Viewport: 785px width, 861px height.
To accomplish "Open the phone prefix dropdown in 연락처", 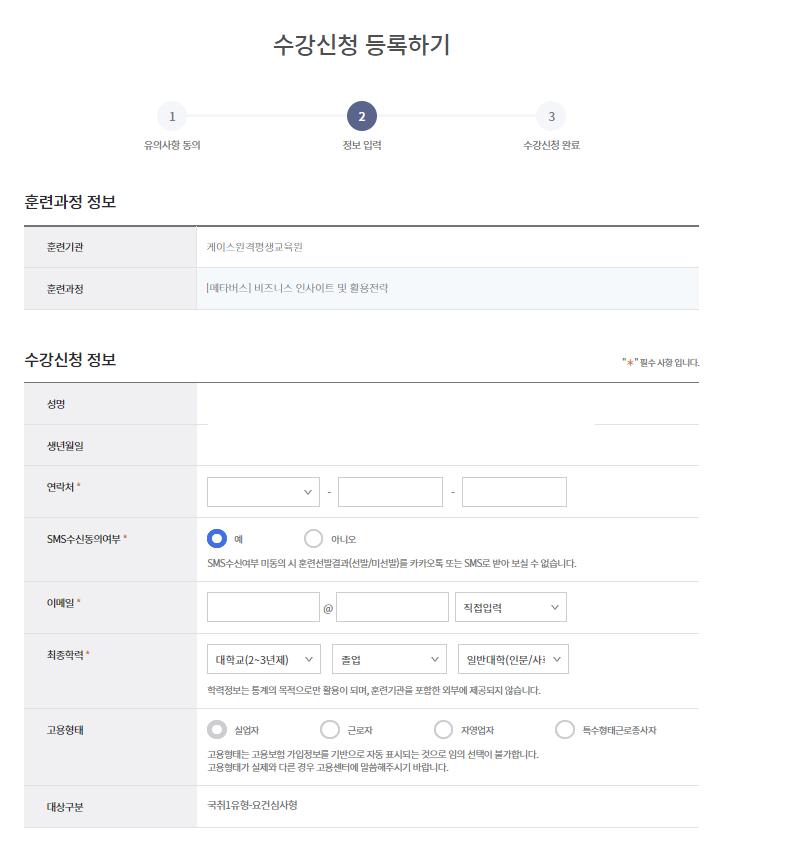I will click(x=263, y=492).
